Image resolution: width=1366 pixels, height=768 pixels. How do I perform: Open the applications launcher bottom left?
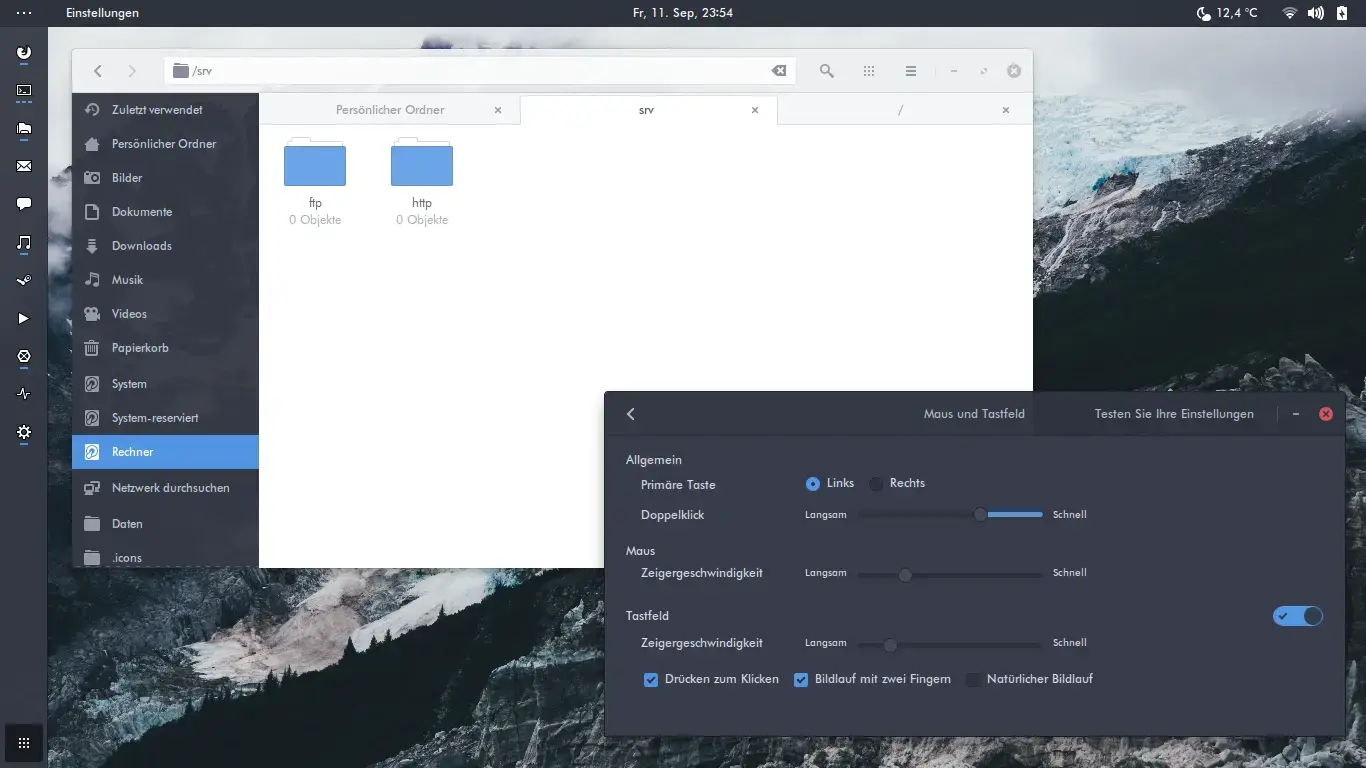(23, 742)
